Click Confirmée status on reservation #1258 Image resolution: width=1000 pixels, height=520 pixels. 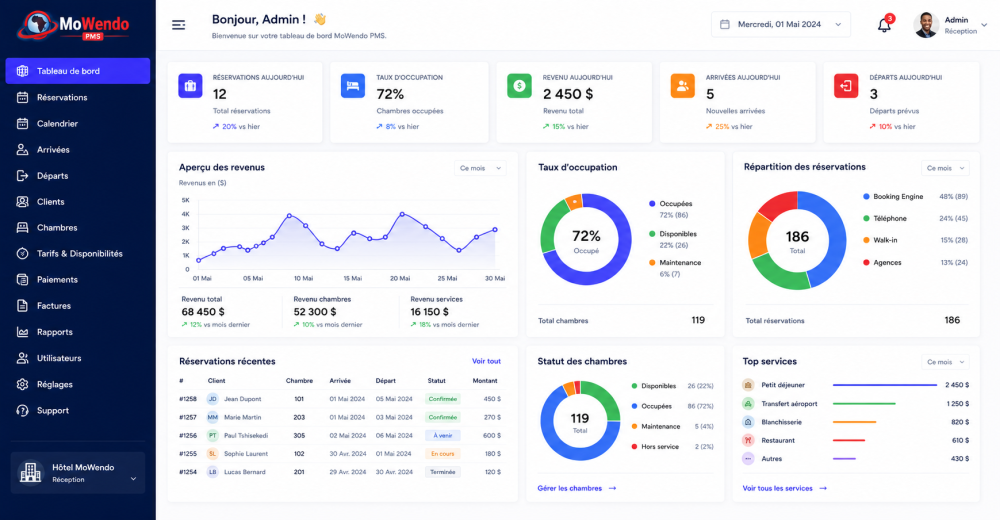(443, 399)
